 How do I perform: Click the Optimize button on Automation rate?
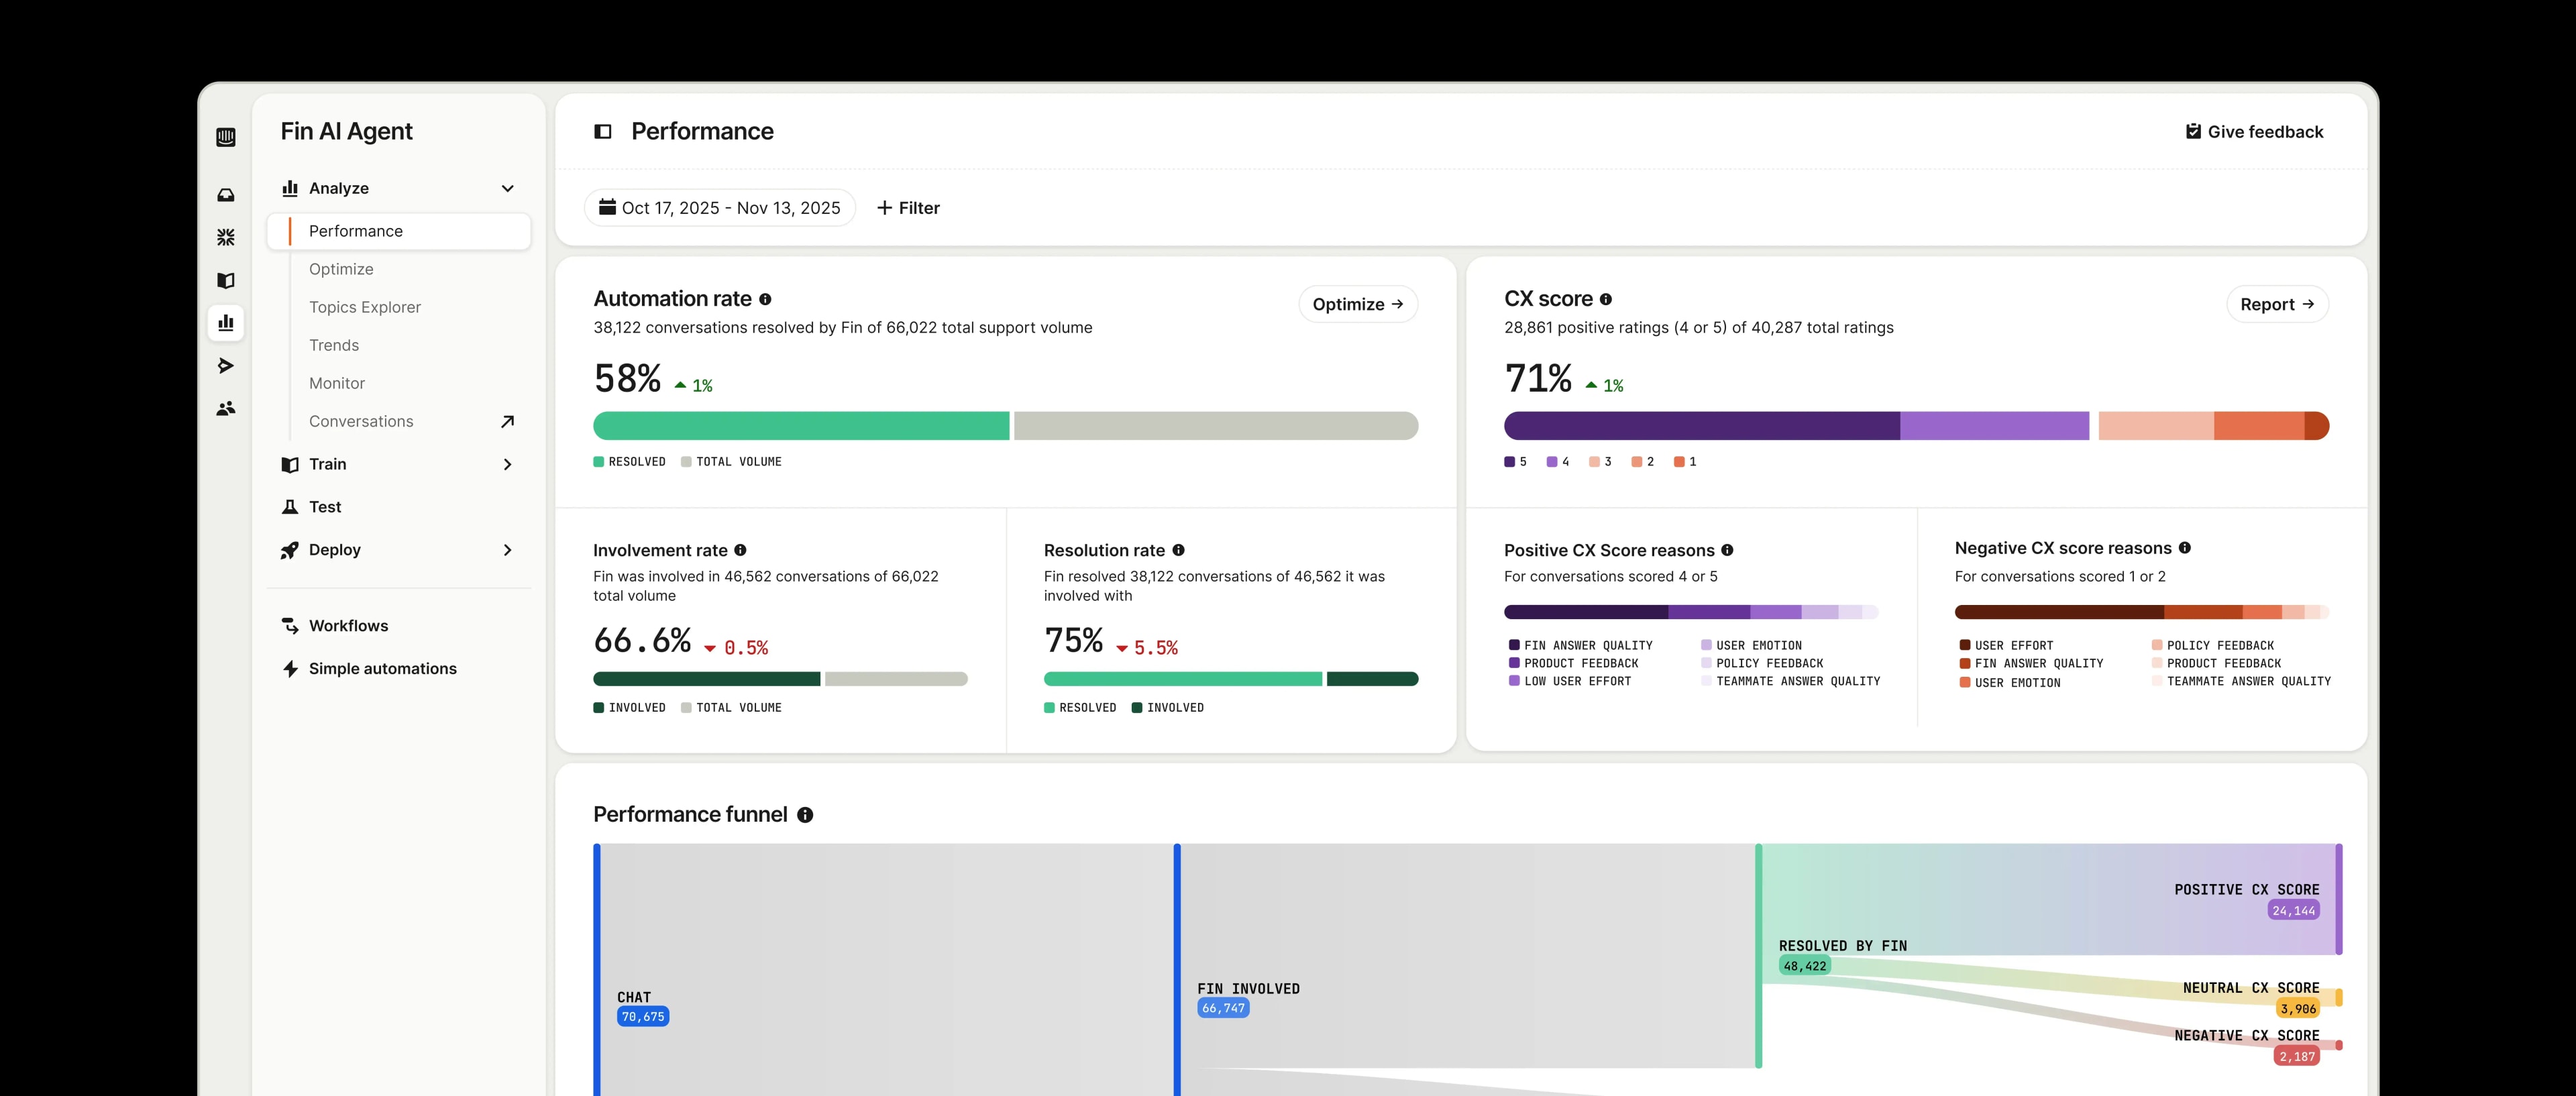[1358, 304]
